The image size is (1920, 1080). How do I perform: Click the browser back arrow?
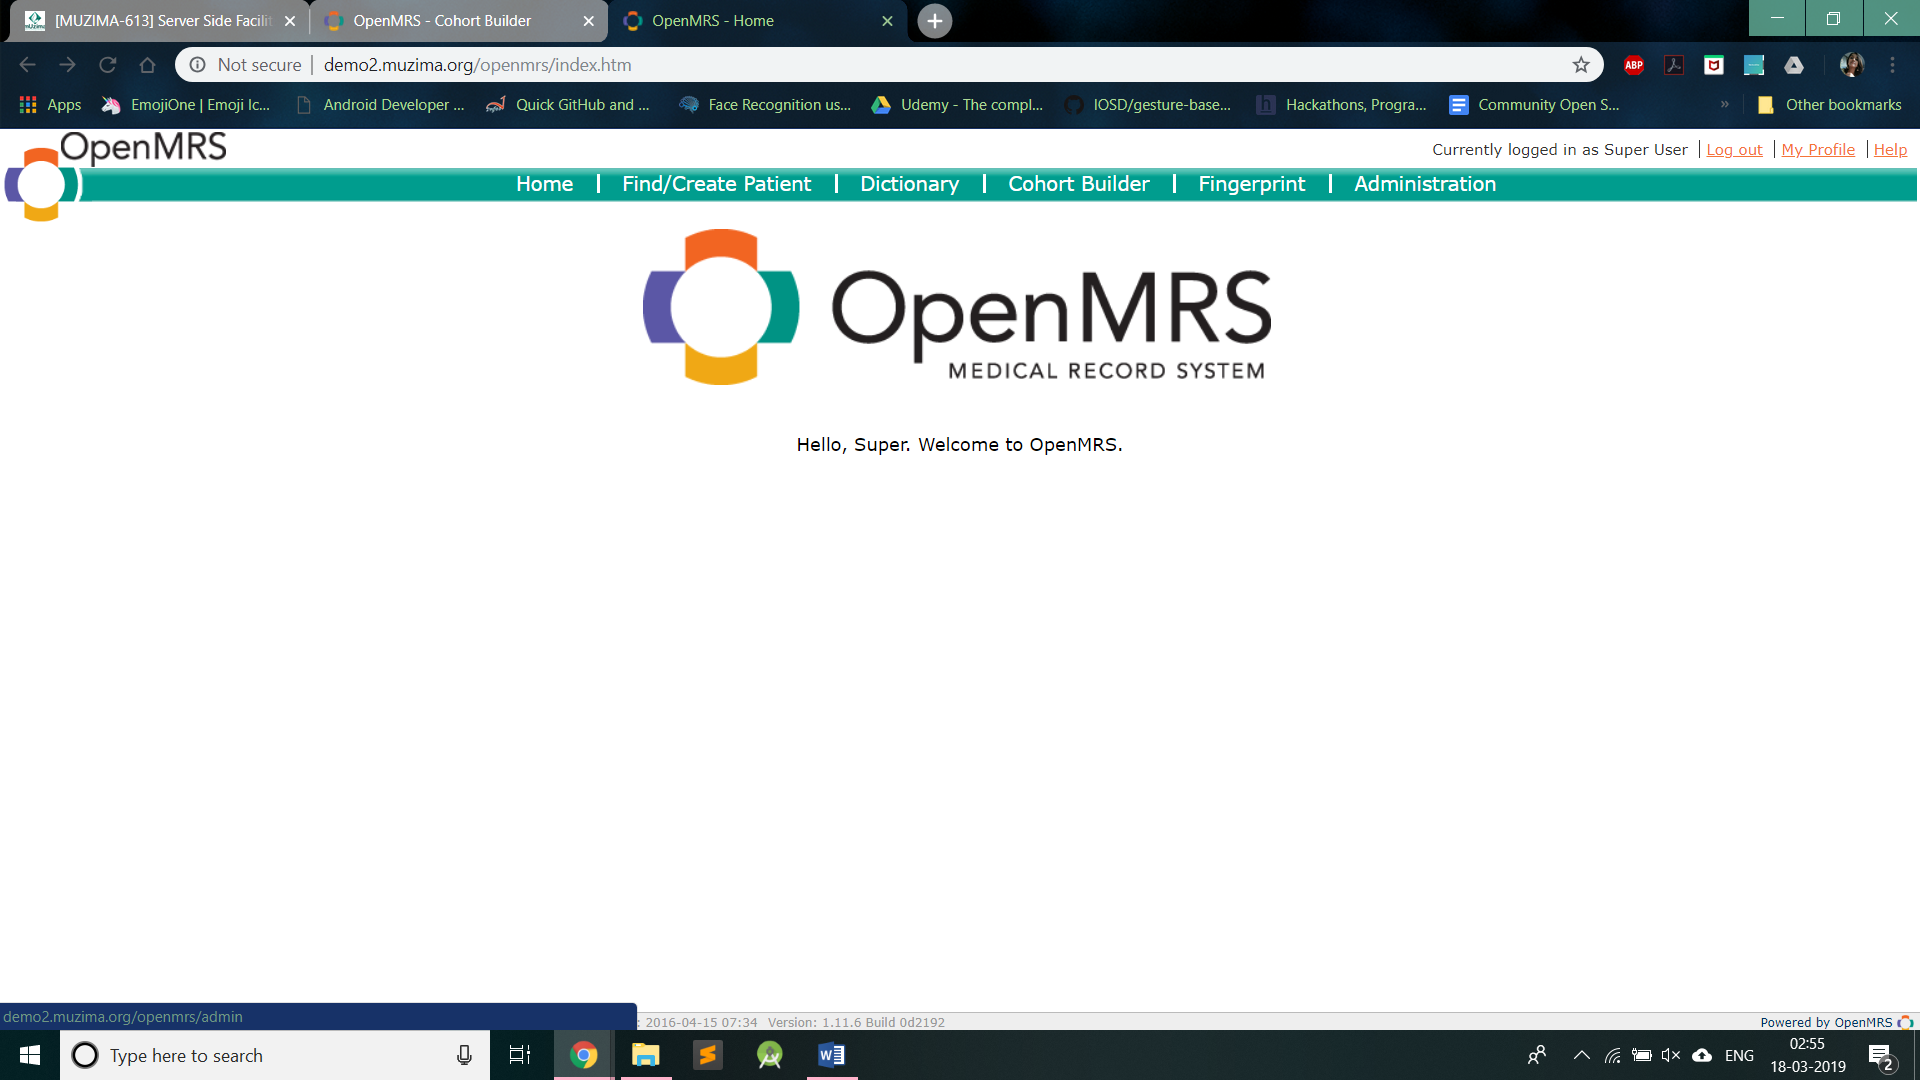click(27, 65)
